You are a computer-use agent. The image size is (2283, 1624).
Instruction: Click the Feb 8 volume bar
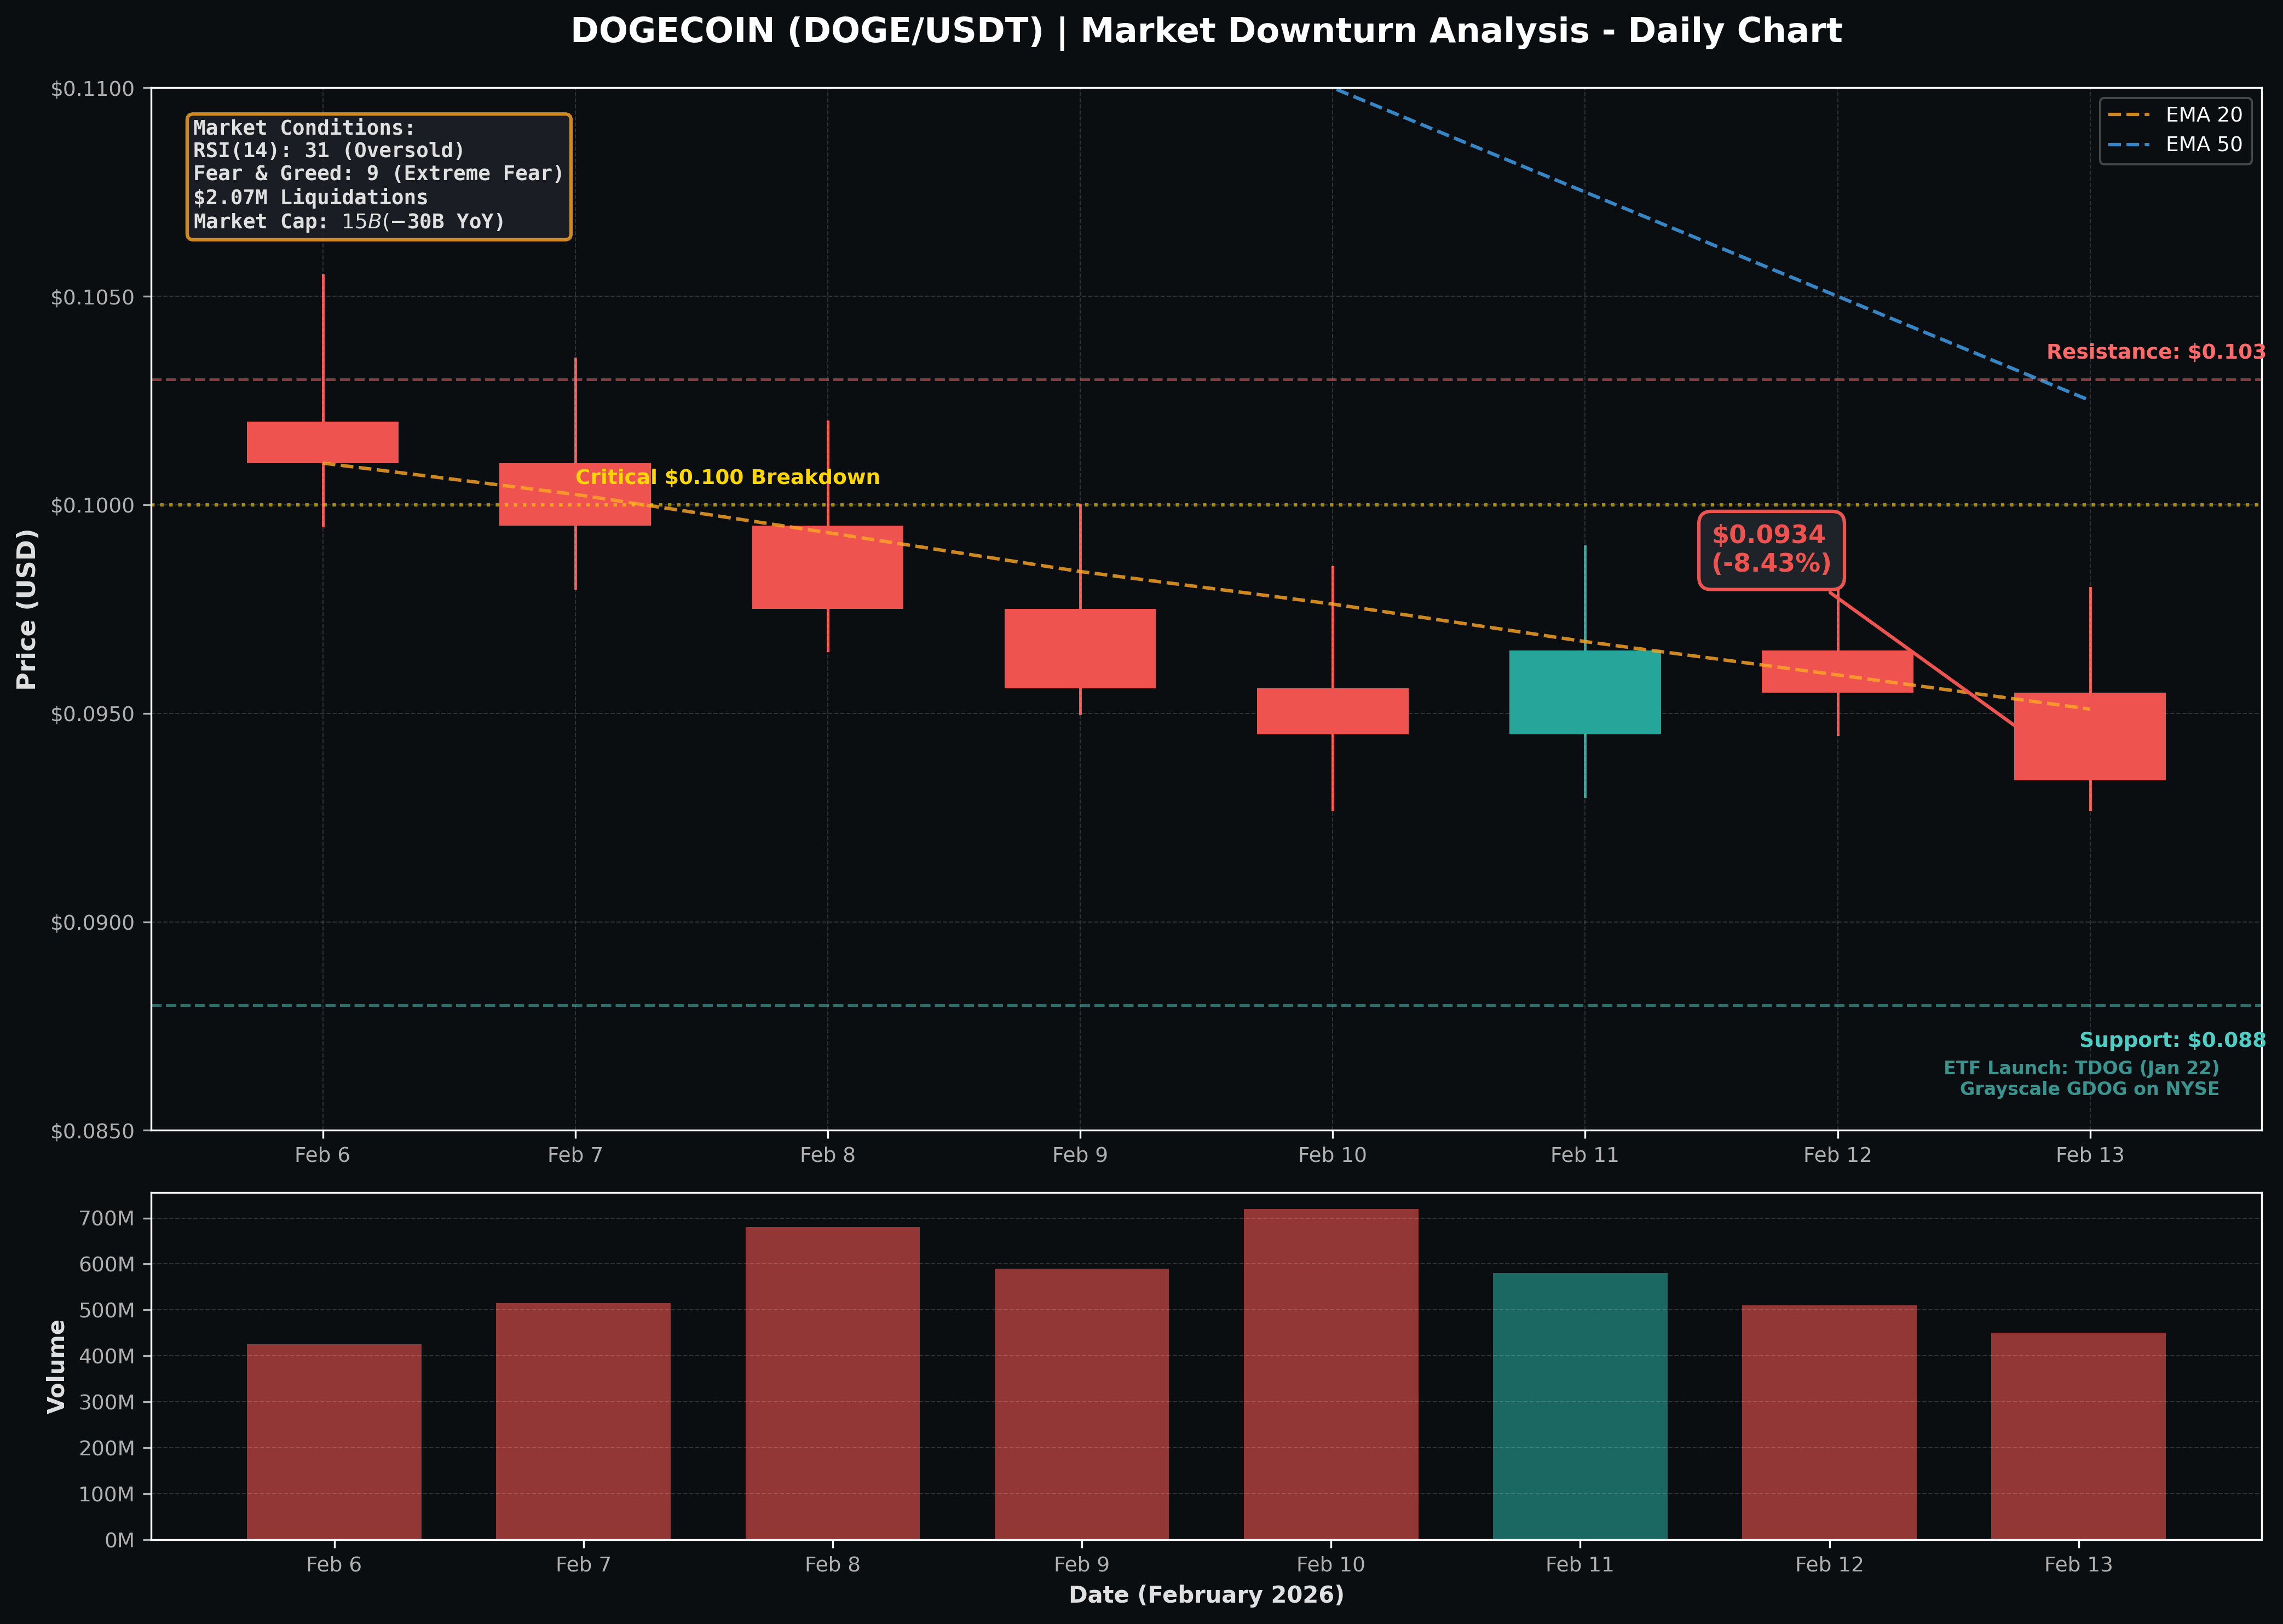832,1383
